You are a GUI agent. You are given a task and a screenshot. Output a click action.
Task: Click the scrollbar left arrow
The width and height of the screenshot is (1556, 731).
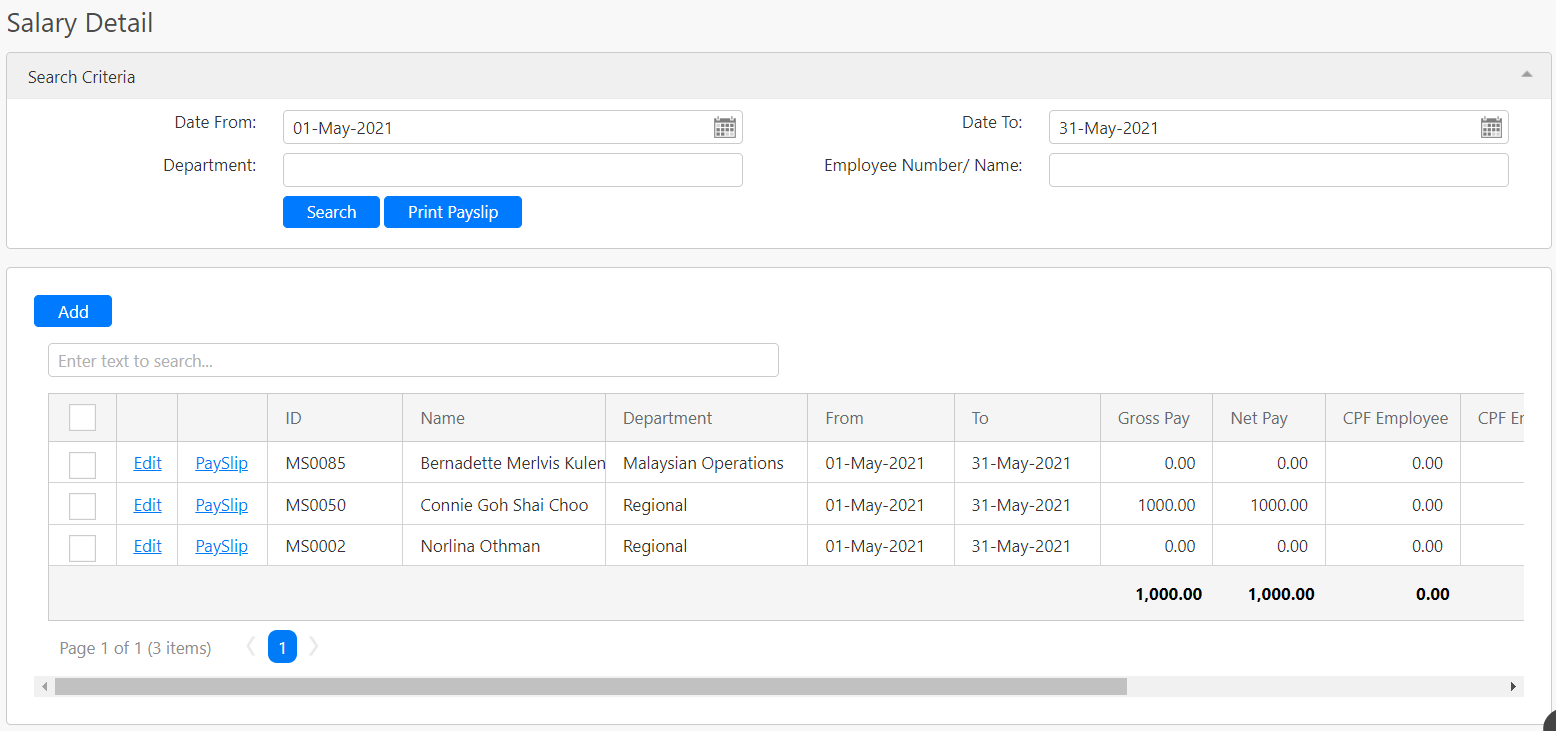click(x=43, y=686)
